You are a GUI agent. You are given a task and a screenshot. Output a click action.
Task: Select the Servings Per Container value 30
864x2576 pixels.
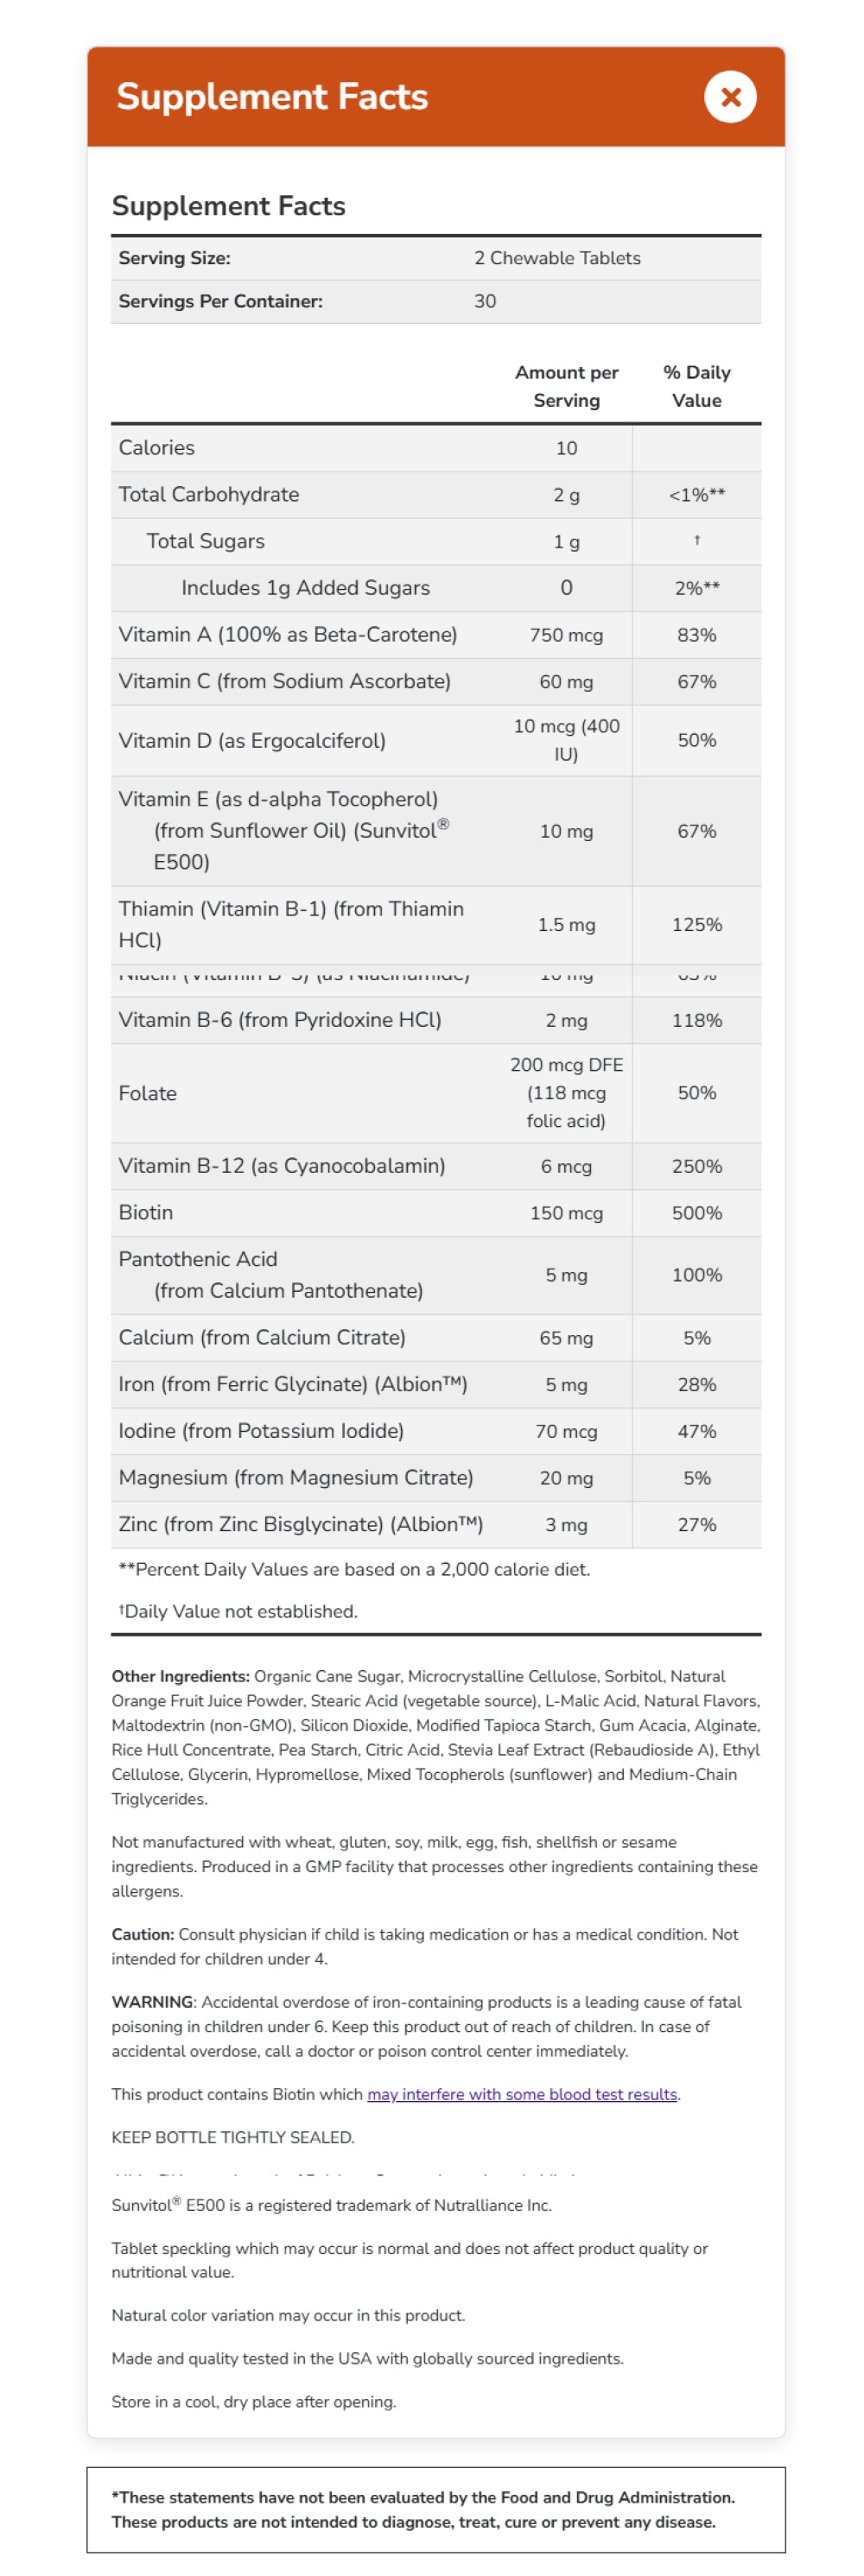485,301
